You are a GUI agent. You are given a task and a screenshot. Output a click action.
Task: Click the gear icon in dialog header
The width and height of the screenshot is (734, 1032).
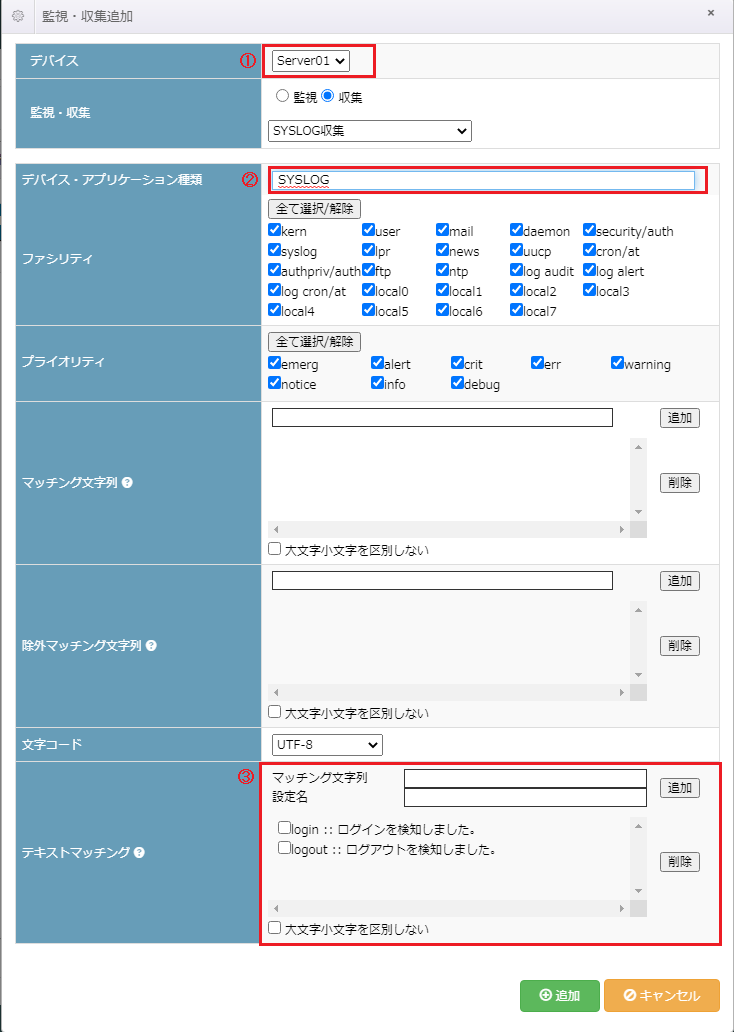(18, 16)
